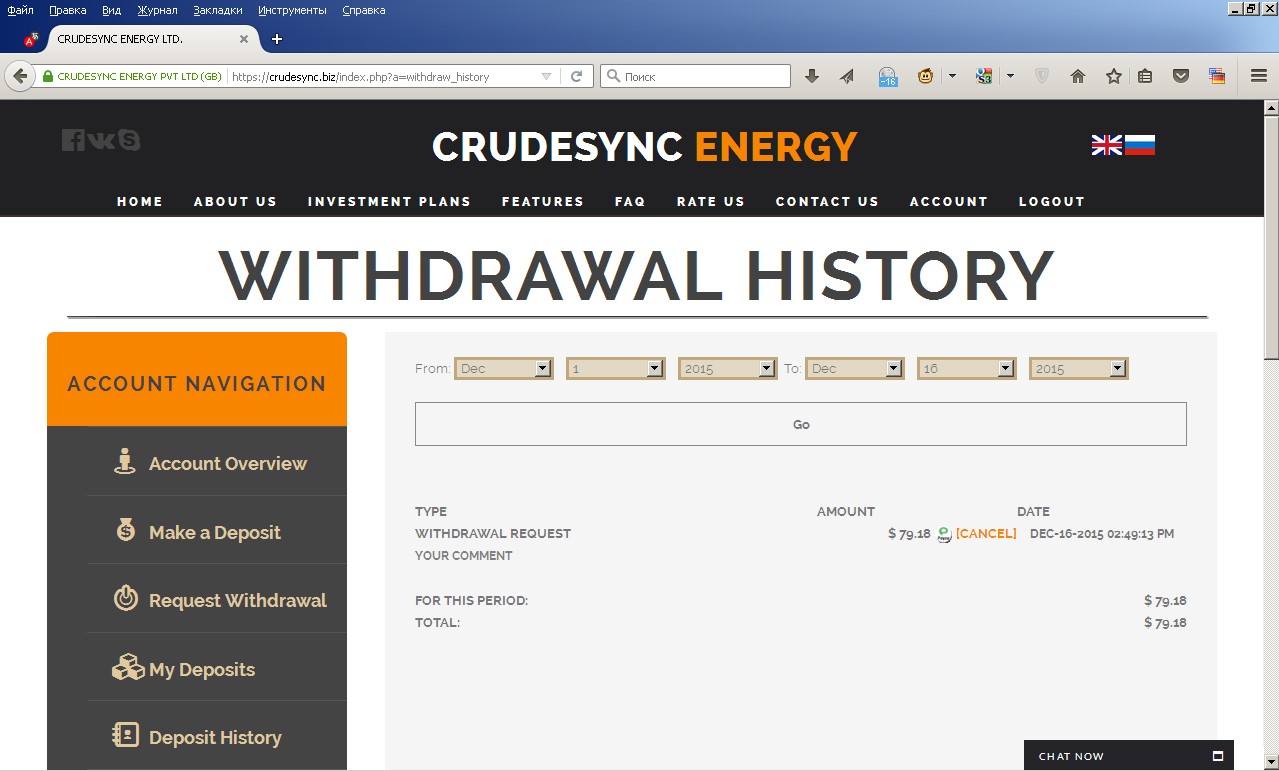The image size is (1279, 771).
Task: Bookmark this page with star icon
Action: click(1113, 76)
